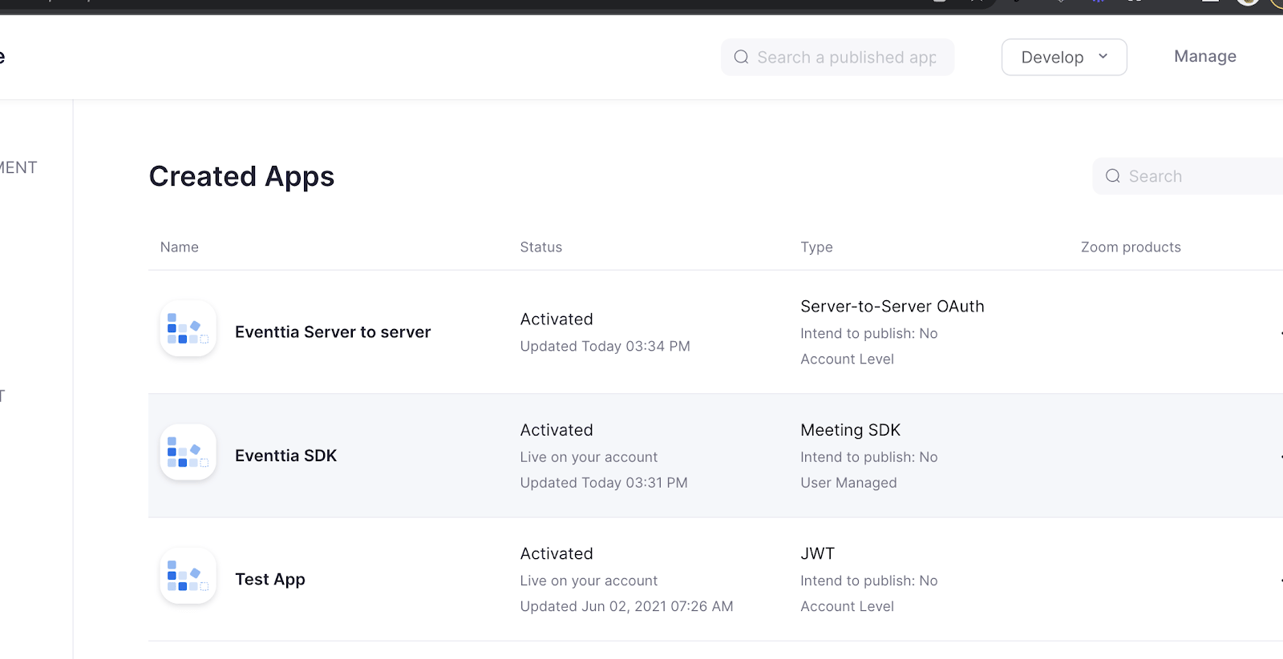Click the Test App blue grid icon
This screenshot has width=1283, height=659.
pos(187,576)
